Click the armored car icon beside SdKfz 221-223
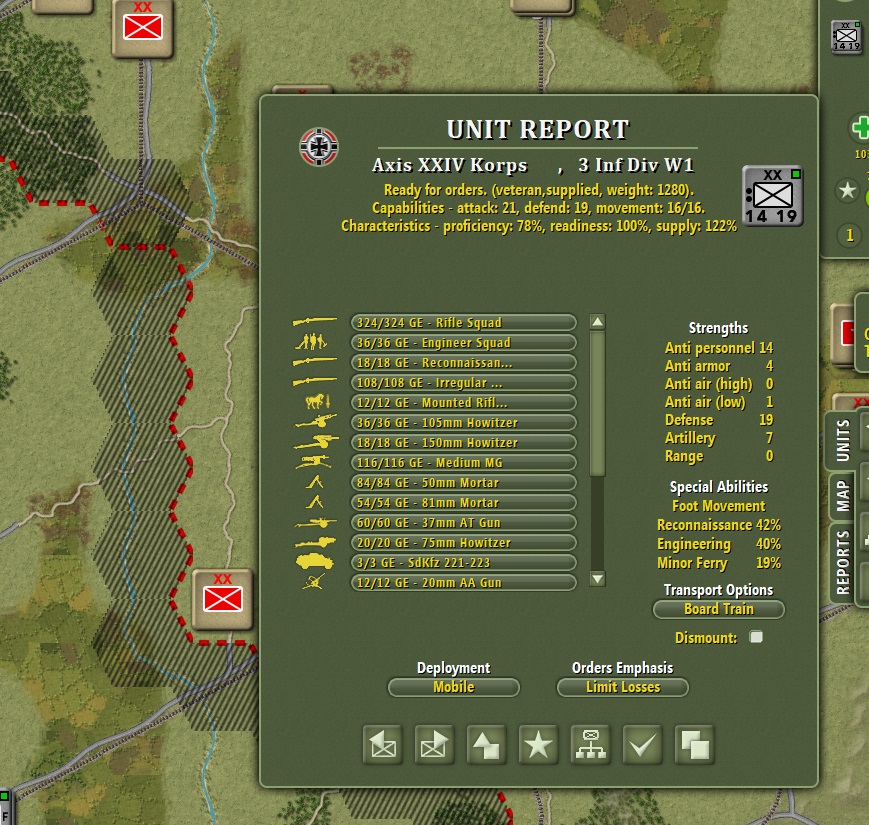Image resolution: width=869 pixels, height=825 pixels. pyautogui.click(x=315, y=562)
